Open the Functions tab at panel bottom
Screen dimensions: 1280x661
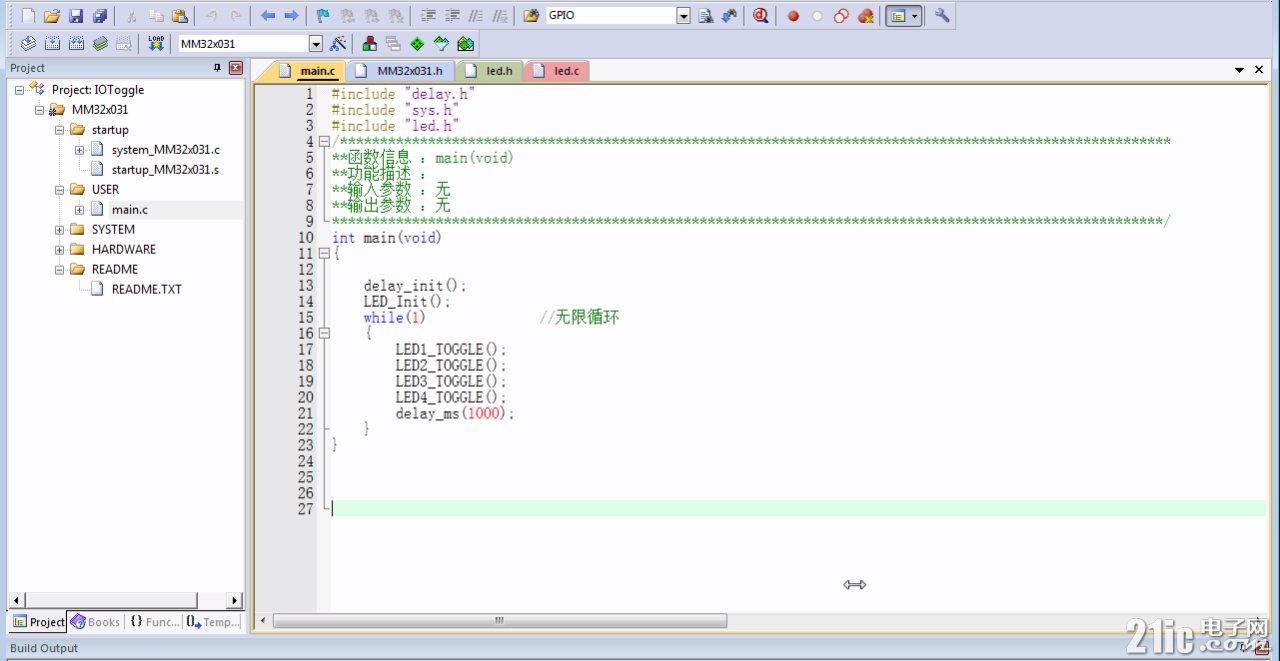(153, 622)
